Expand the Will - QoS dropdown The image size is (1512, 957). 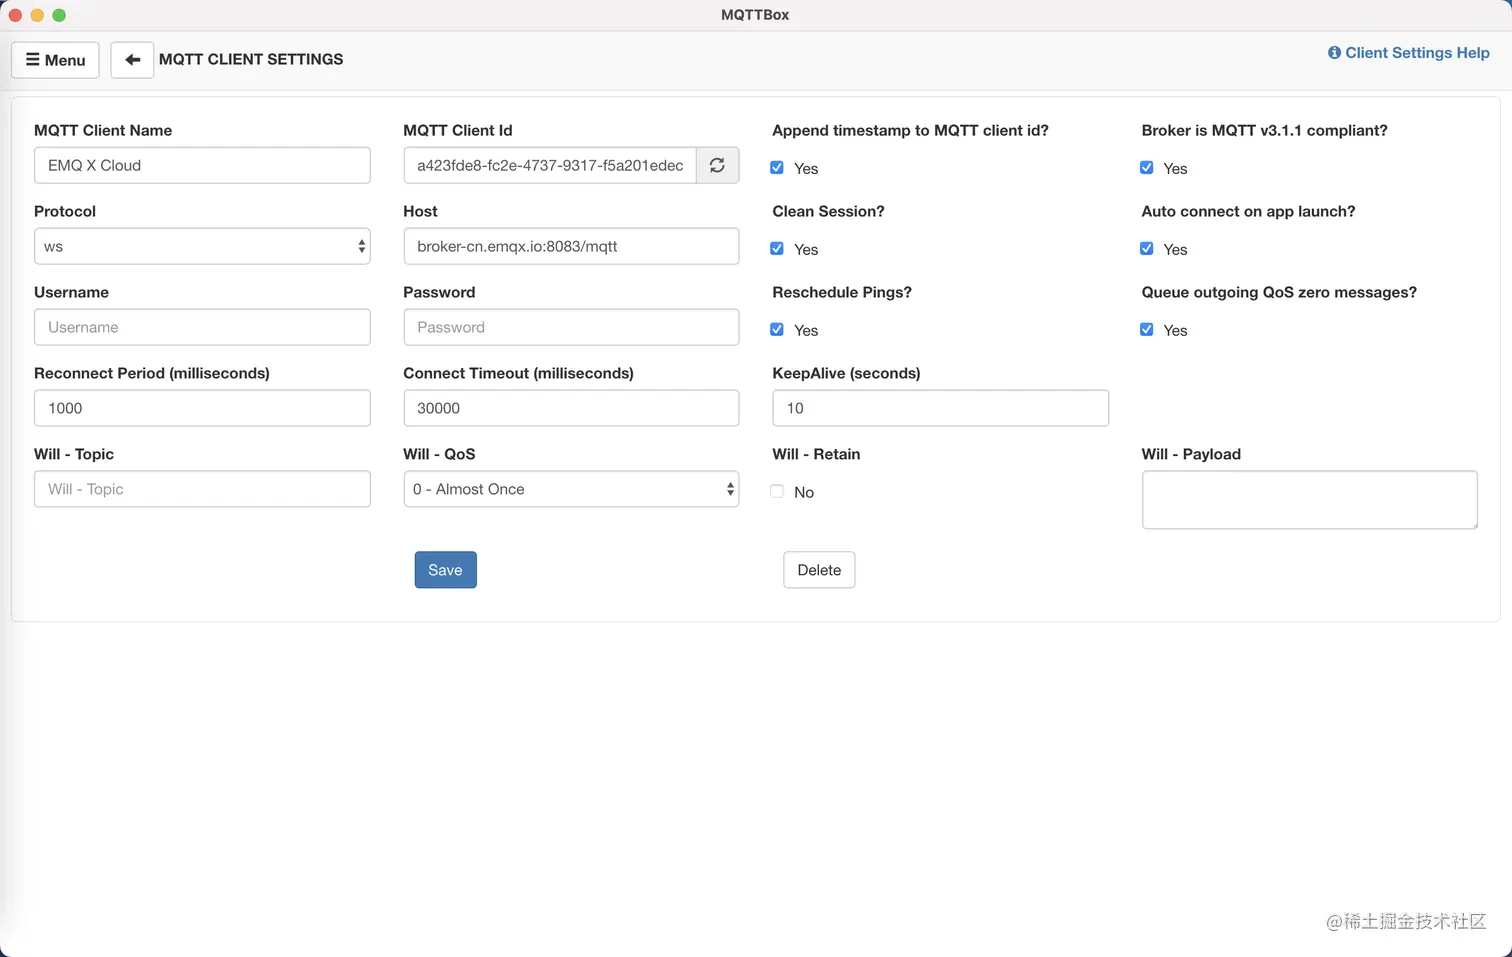pyautogui.click(x=571, y=489)
